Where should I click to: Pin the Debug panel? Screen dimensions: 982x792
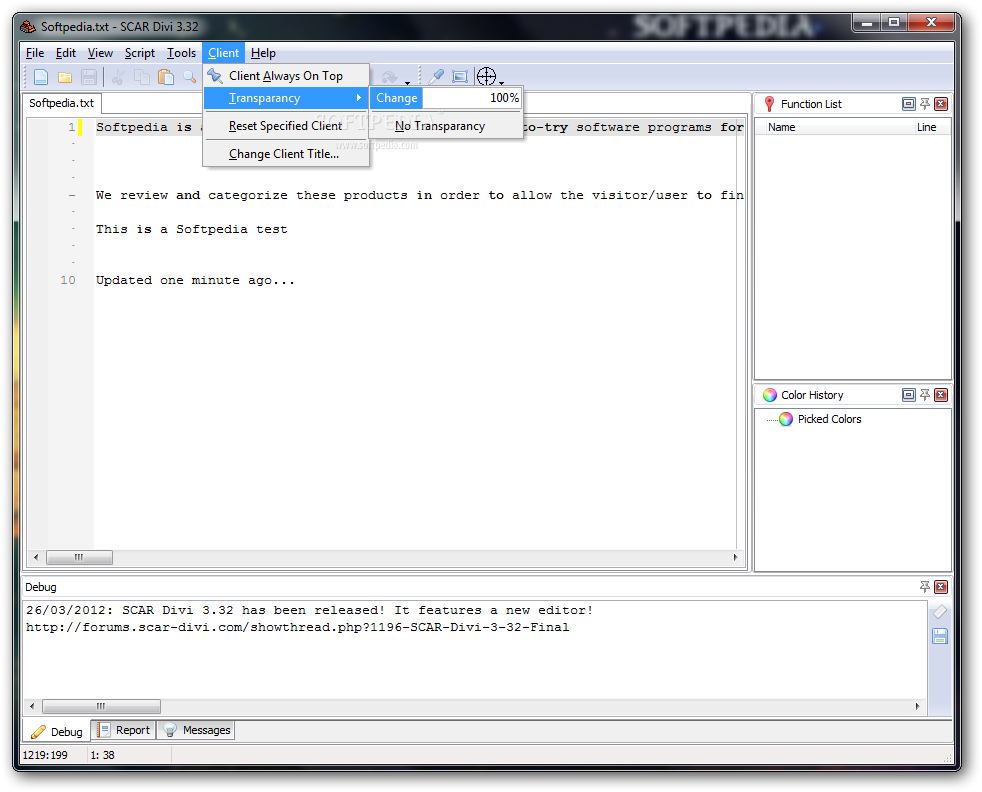tap(925, 587)
